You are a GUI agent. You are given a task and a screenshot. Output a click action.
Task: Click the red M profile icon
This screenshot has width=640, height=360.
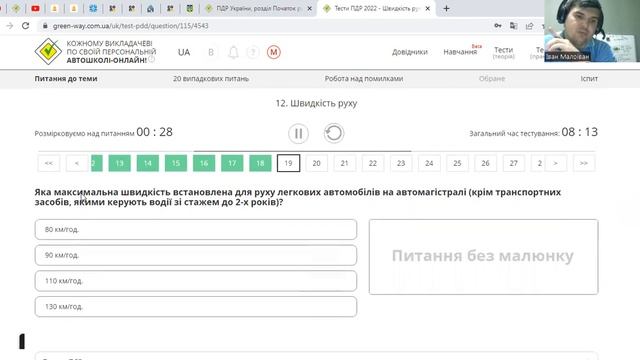point(273,52)
